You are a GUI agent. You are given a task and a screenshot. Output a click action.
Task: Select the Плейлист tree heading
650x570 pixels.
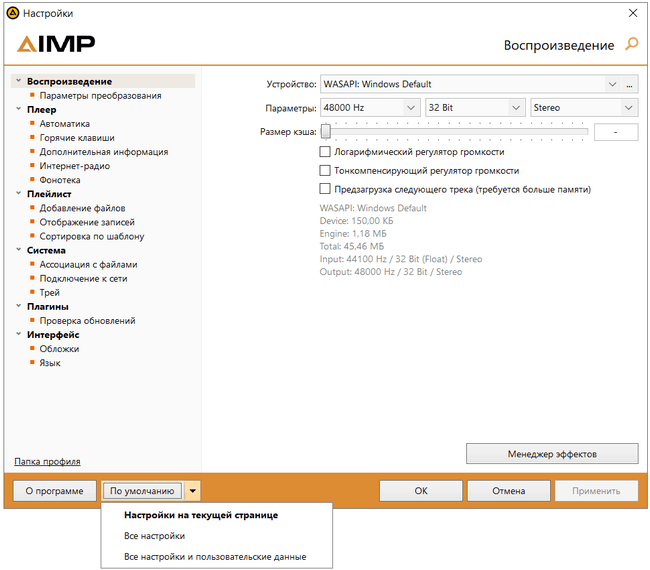click(49, 194)
